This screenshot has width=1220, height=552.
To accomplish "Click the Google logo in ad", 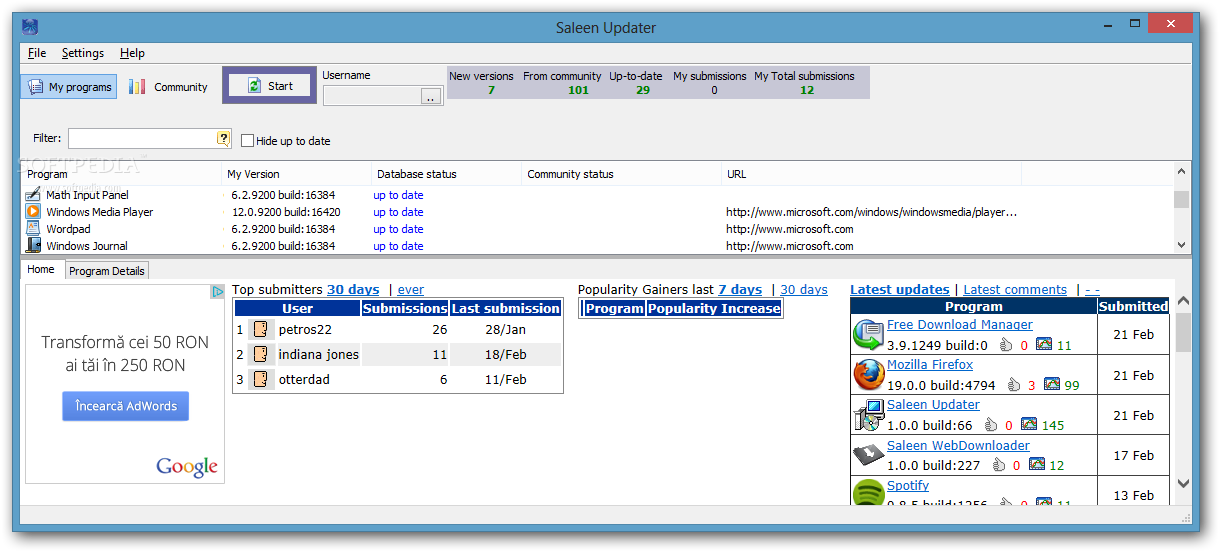I will (187, 467).
